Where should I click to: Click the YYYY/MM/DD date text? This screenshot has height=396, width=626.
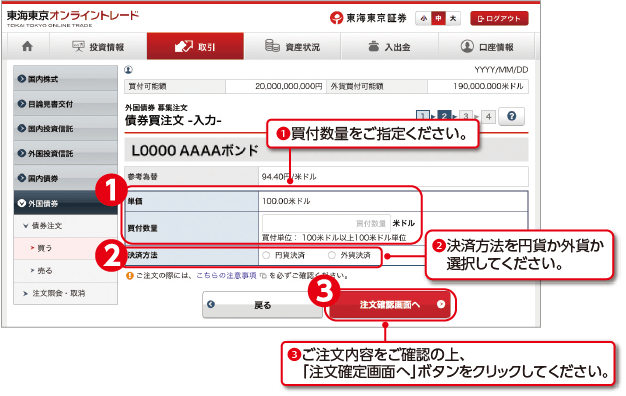[501, 70]
